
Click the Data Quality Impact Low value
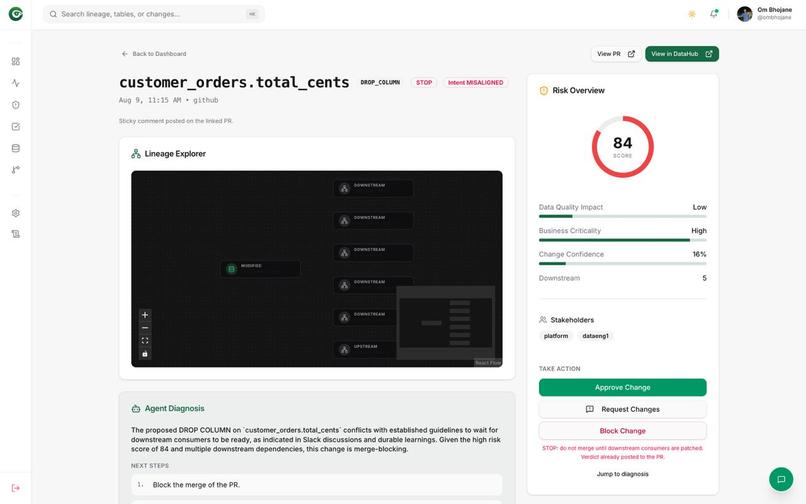(700, 207)
